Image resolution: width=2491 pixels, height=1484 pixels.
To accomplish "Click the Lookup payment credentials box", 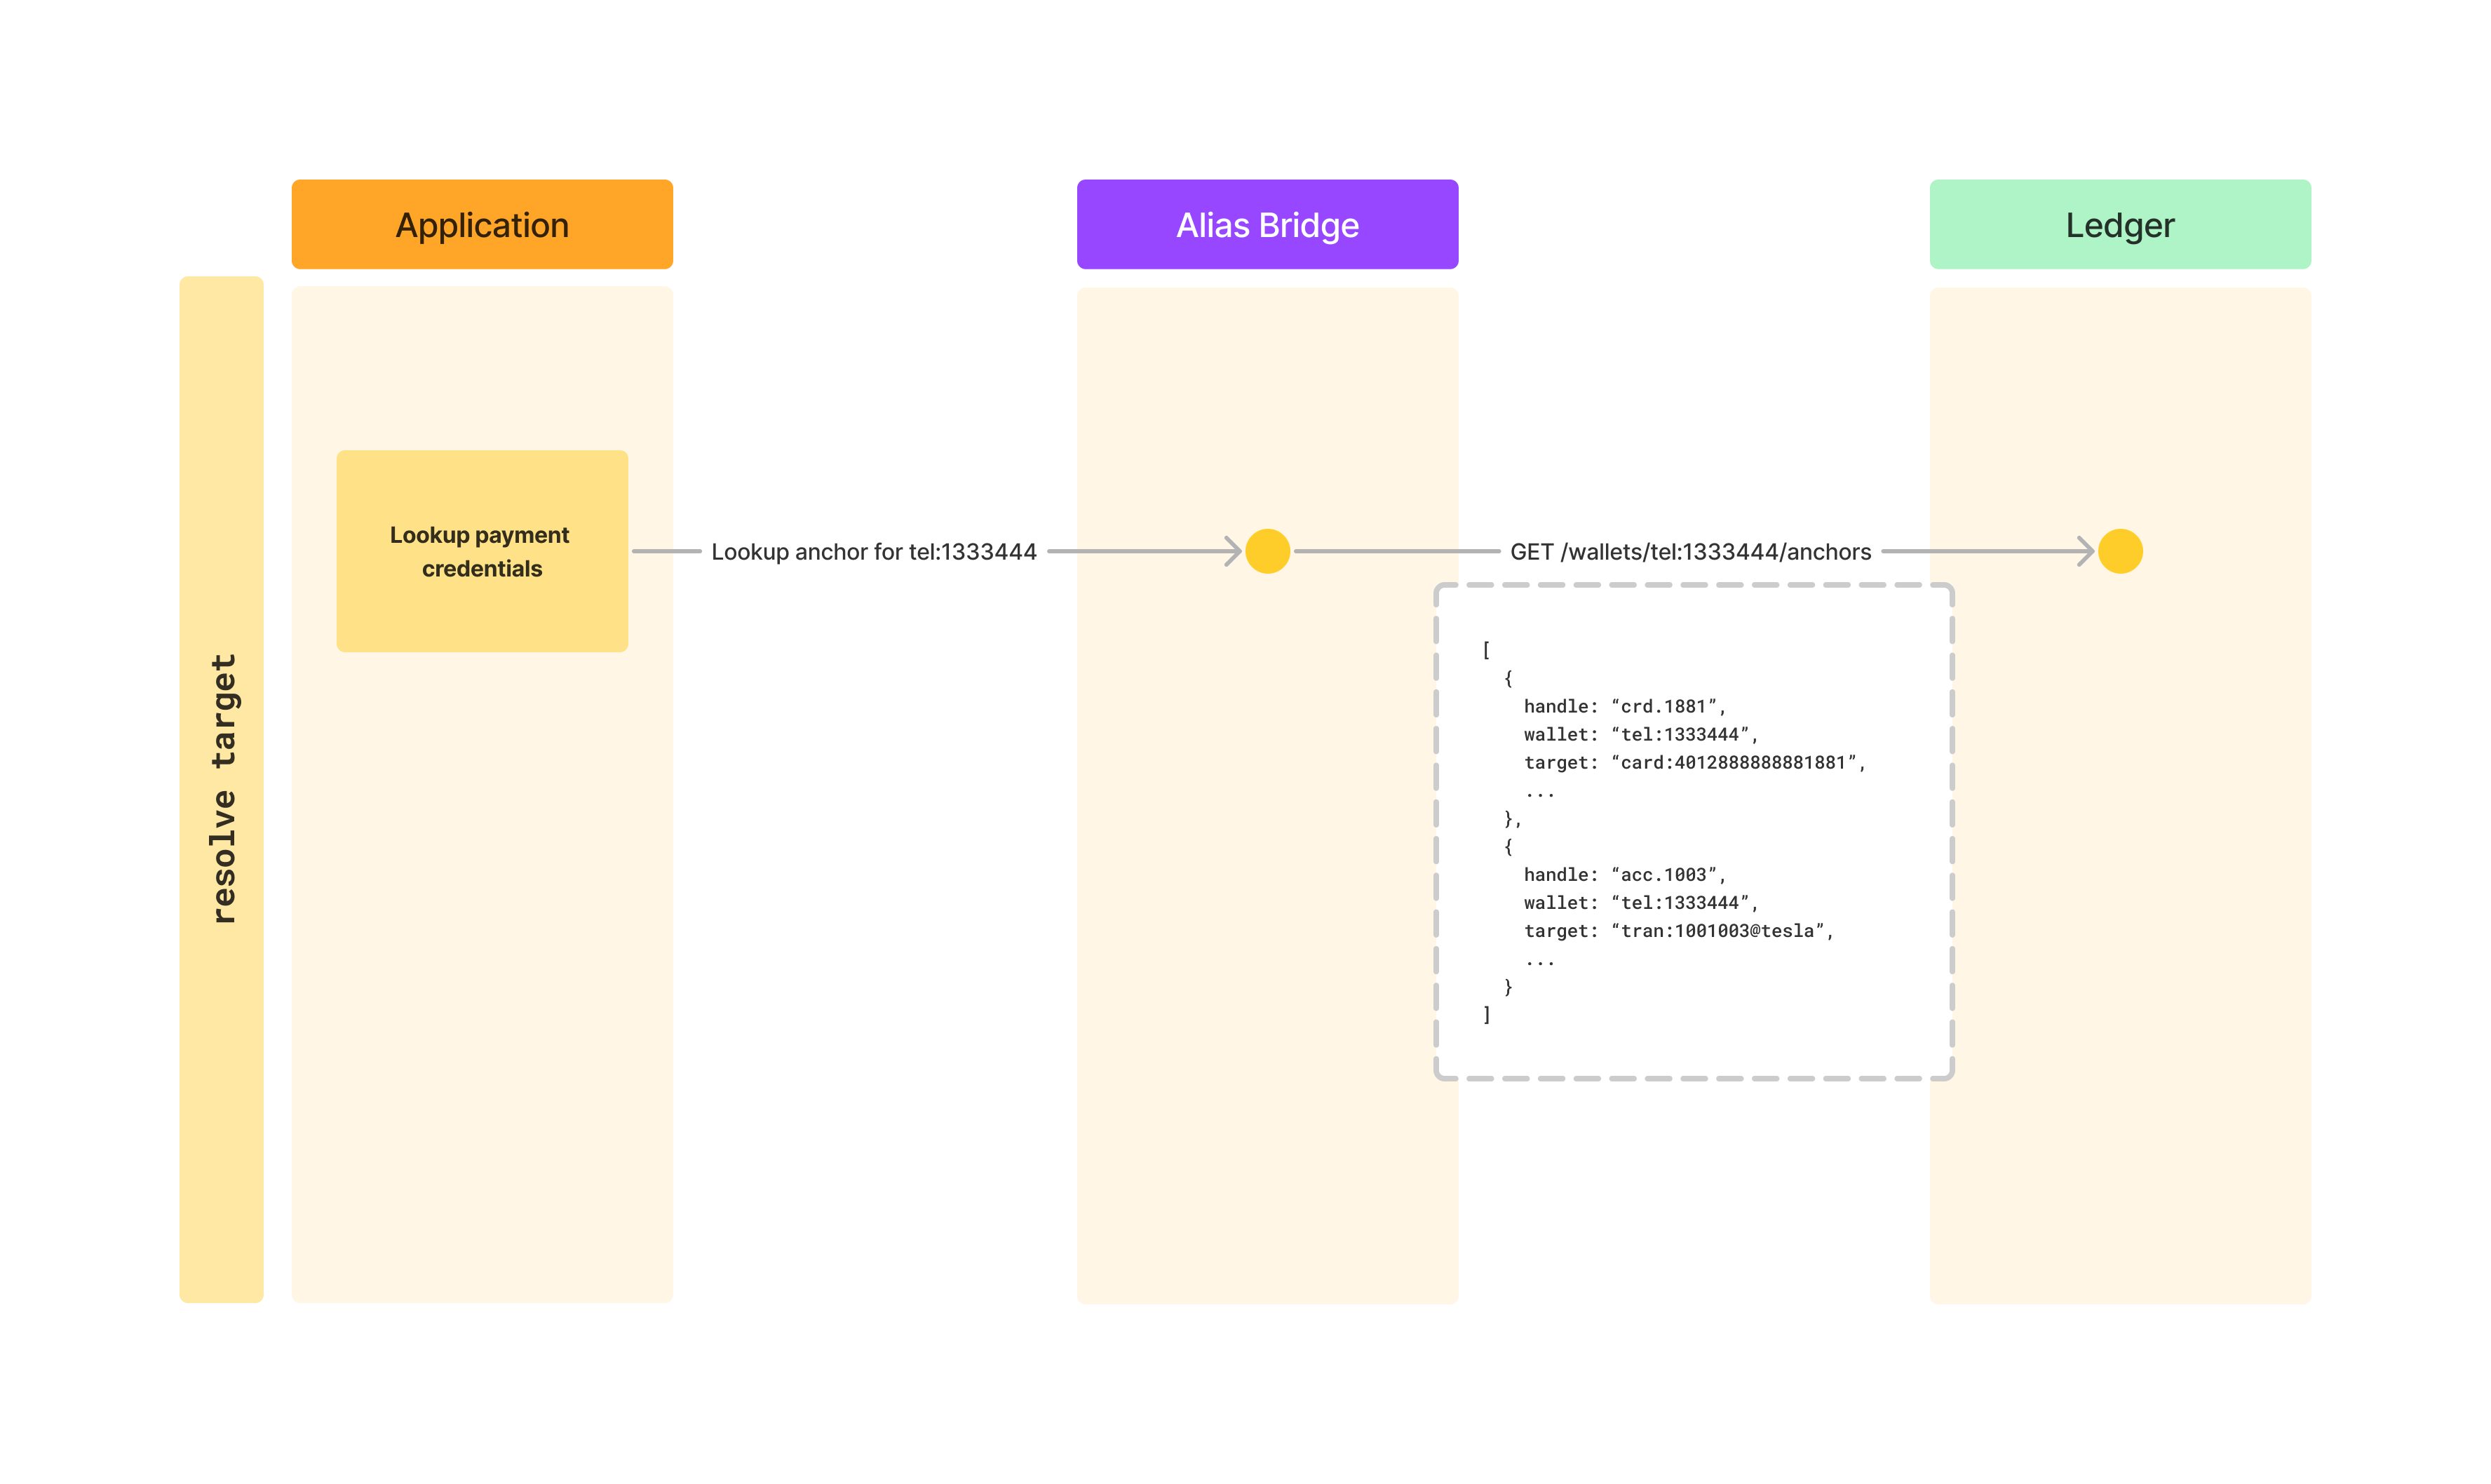I will click(482, 551).
